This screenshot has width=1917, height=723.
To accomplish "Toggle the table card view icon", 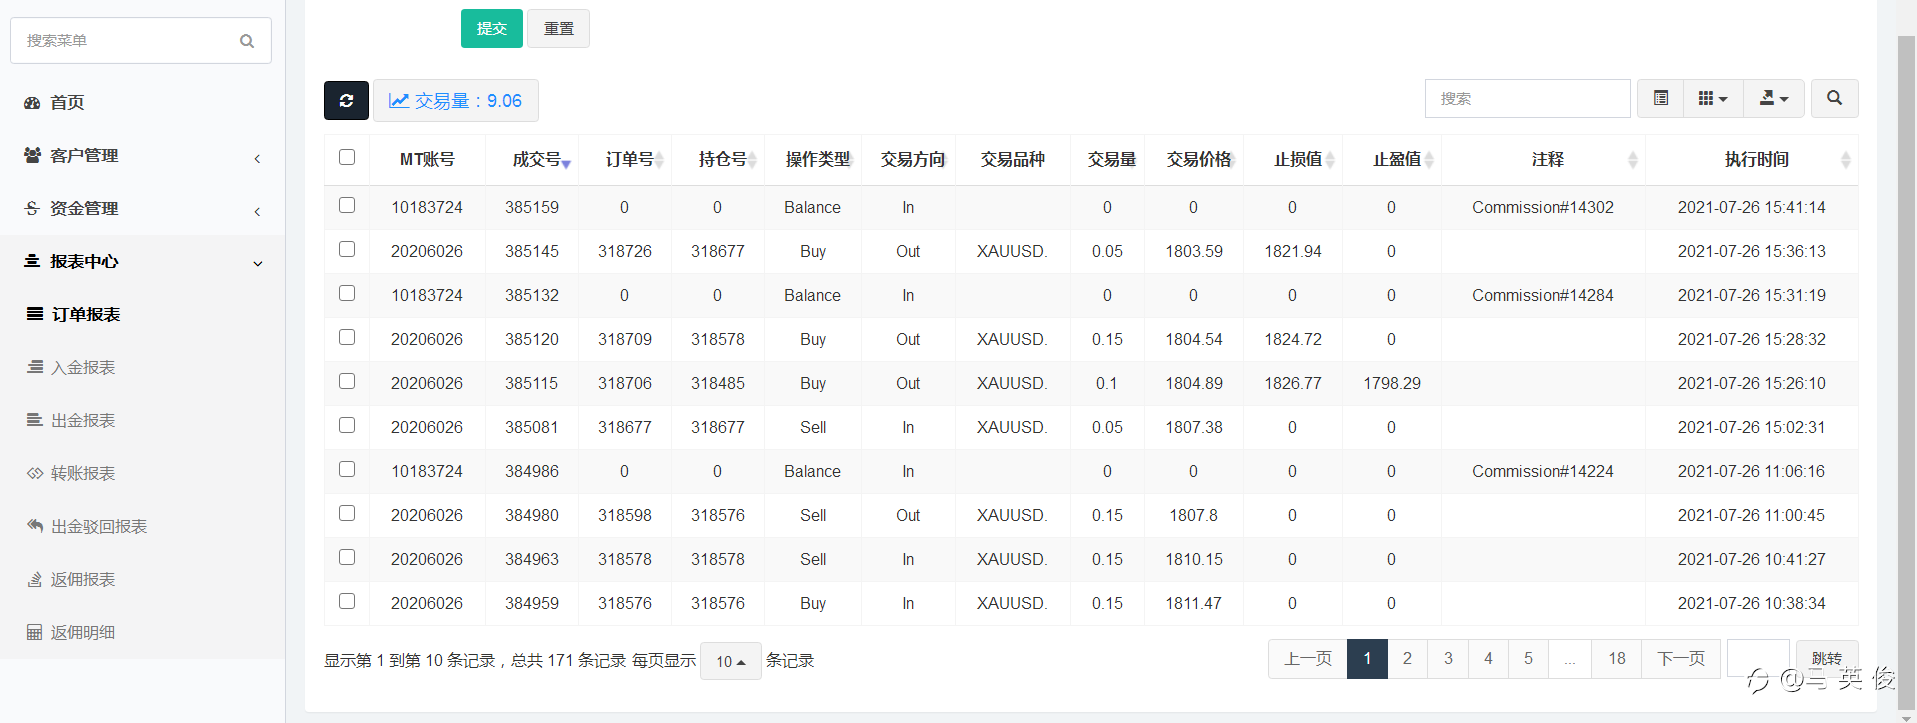I will click(x=1661, y=98).
